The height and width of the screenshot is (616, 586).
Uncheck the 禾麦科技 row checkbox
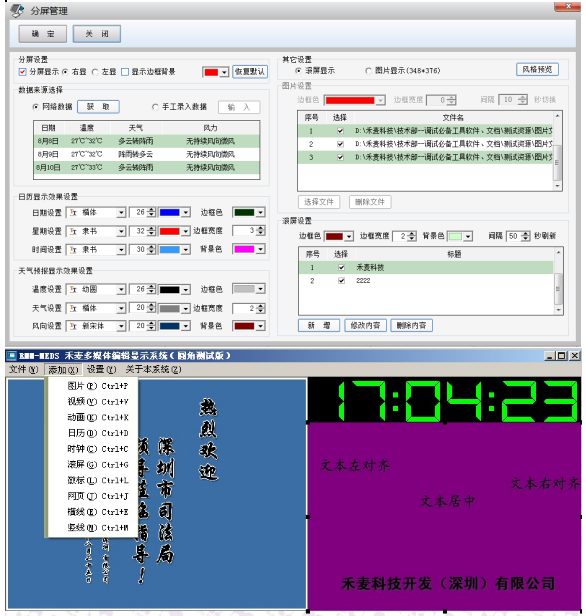pos(341,268)
